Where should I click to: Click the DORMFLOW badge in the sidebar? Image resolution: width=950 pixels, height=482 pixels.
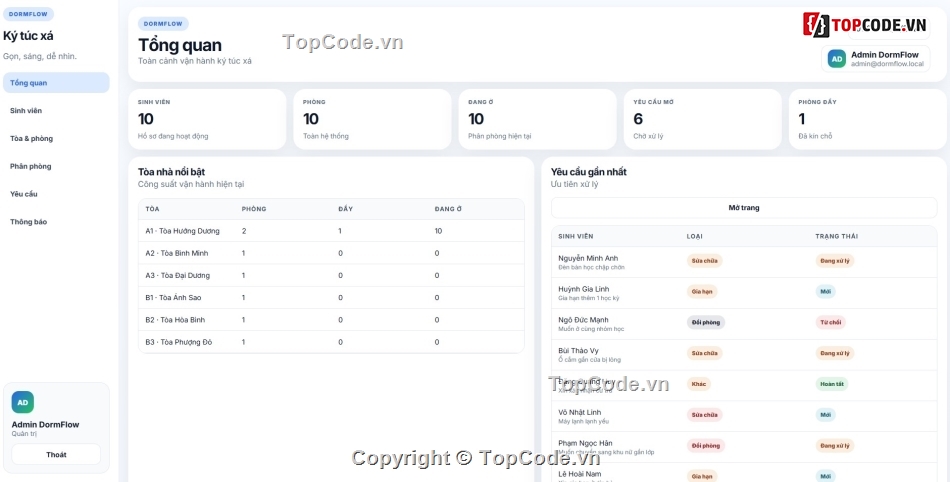(x=28, y=14)
